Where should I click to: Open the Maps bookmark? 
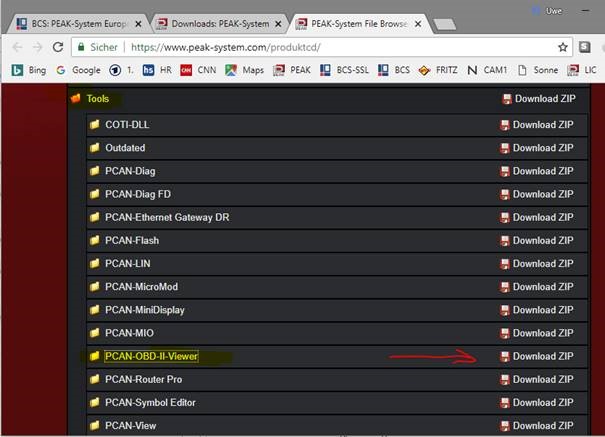pyautogui.click(x=245, y=70)
